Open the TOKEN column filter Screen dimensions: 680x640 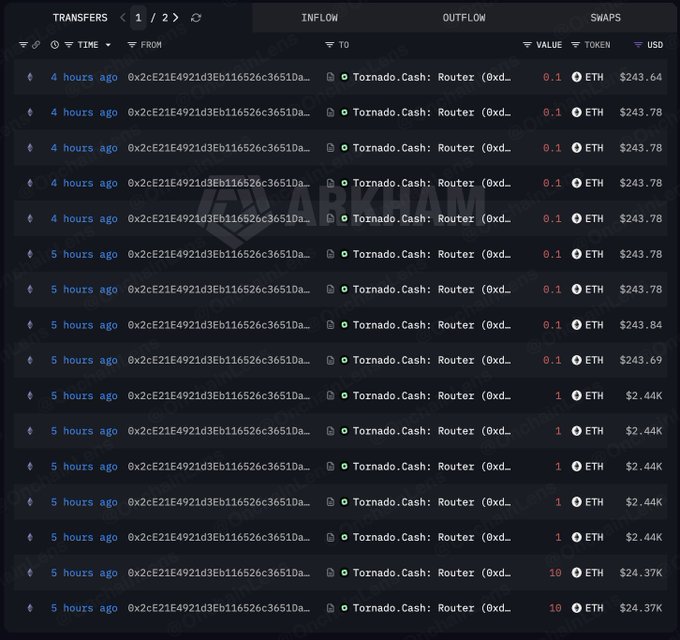pos(575,45)
